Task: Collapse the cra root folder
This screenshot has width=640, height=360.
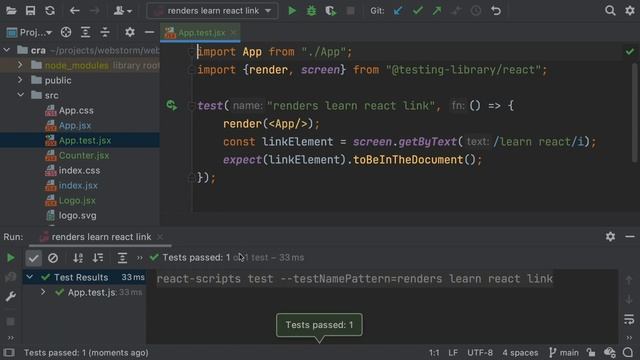Action: point(7,50)
